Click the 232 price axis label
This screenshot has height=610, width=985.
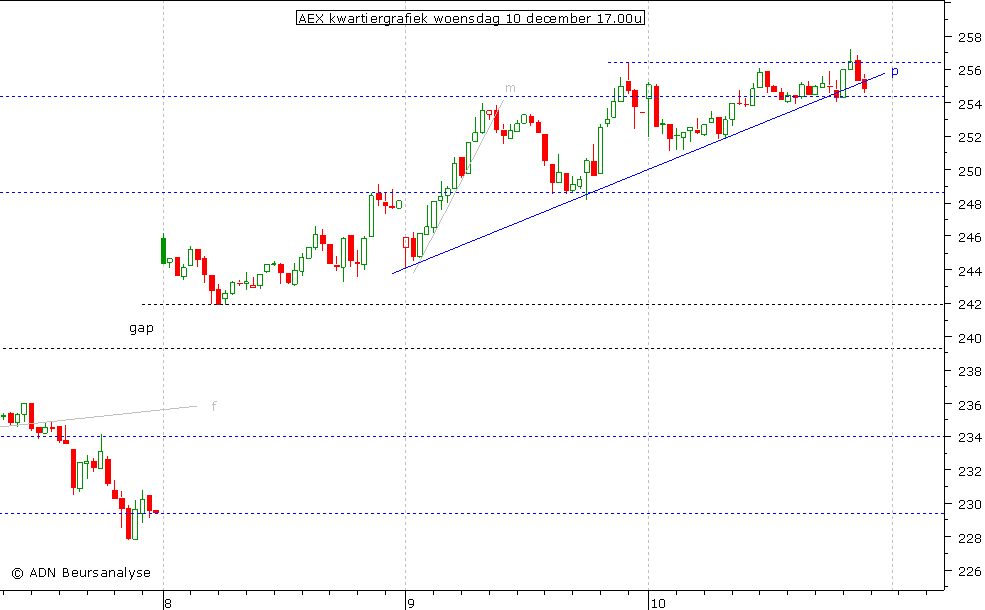pyautogui.click(x=969, y=471)
